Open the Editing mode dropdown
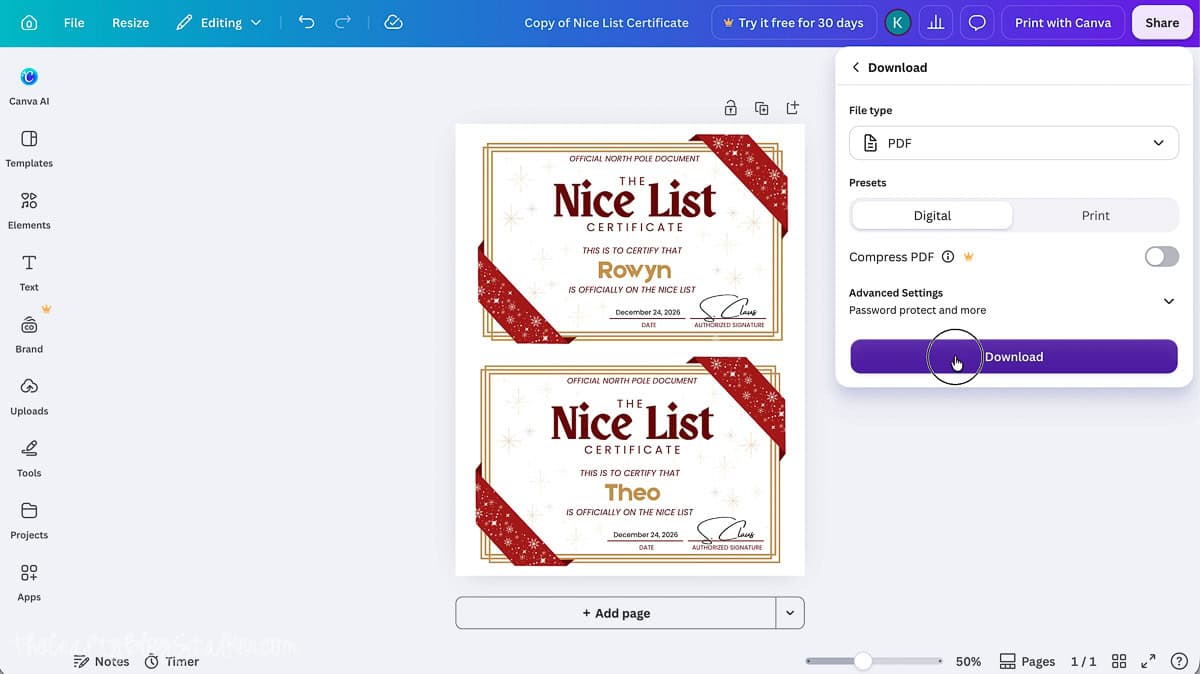The width and height of the screenshot is (1200, 674). tap(219, 22)
